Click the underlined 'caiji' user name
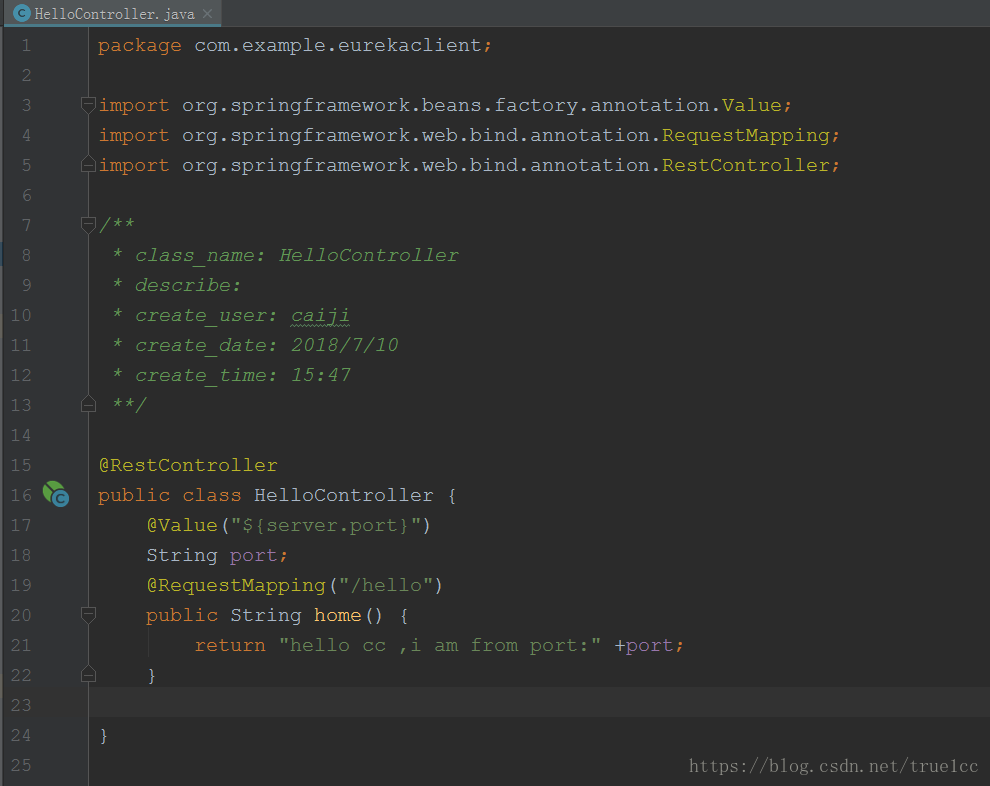The width and height of the screenshot is (990, 786). click(320, 316)
